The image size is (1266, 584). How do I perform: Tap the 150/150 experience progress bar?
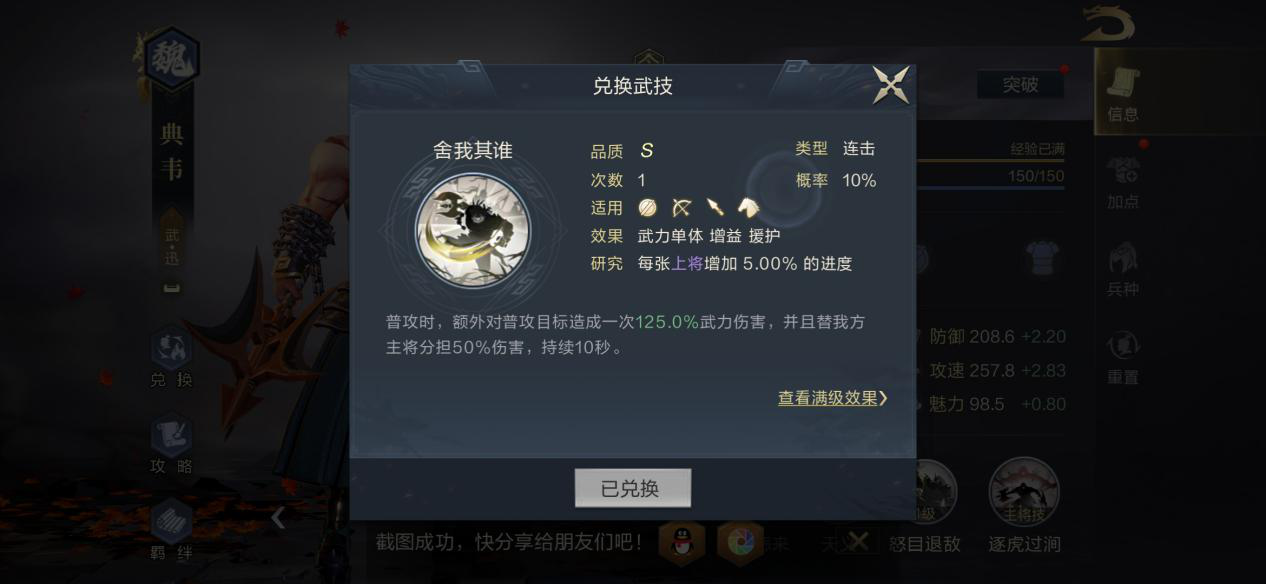click(990, 176)
